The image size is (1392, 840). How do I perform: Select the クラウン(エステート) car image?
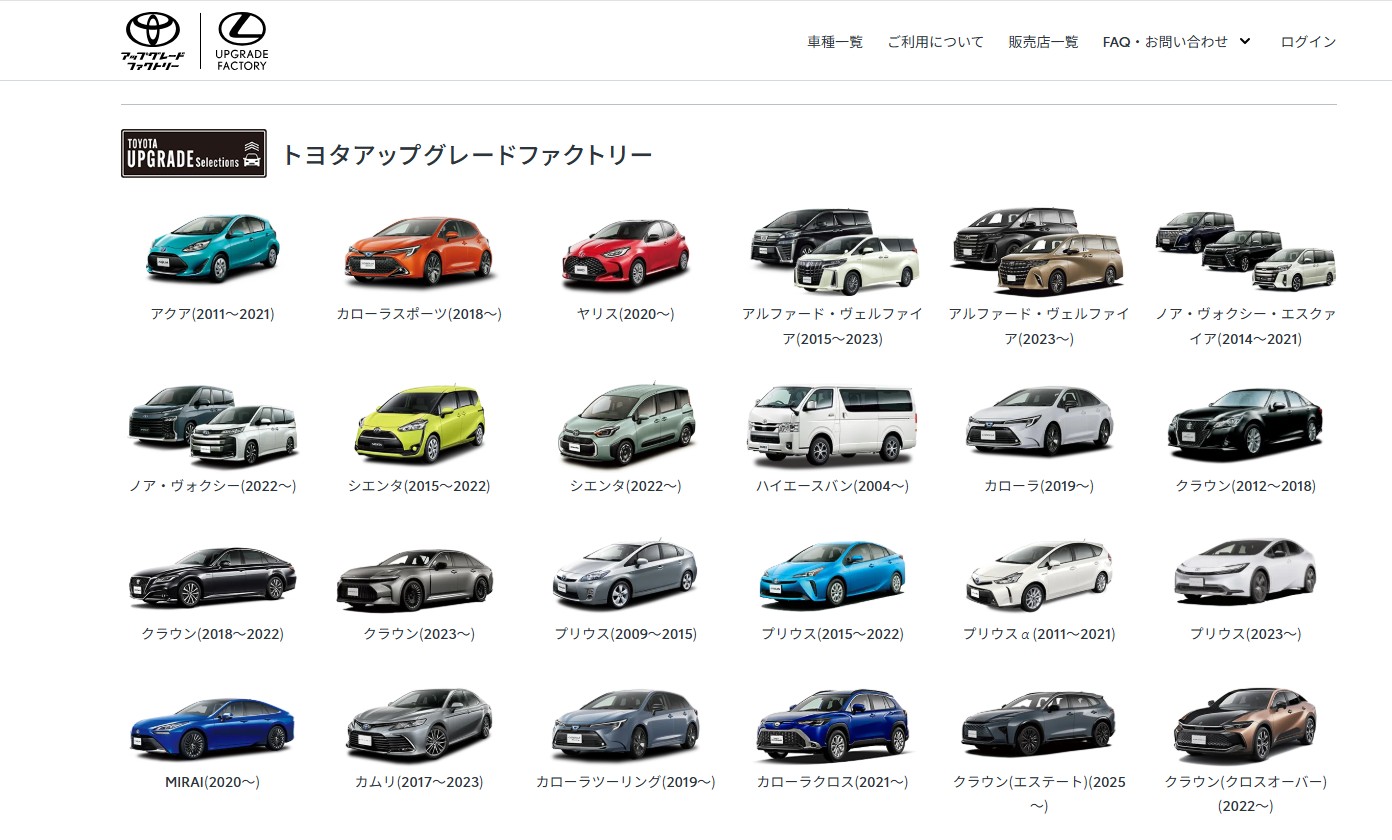pyautogui.click(x=1039, y=725)
